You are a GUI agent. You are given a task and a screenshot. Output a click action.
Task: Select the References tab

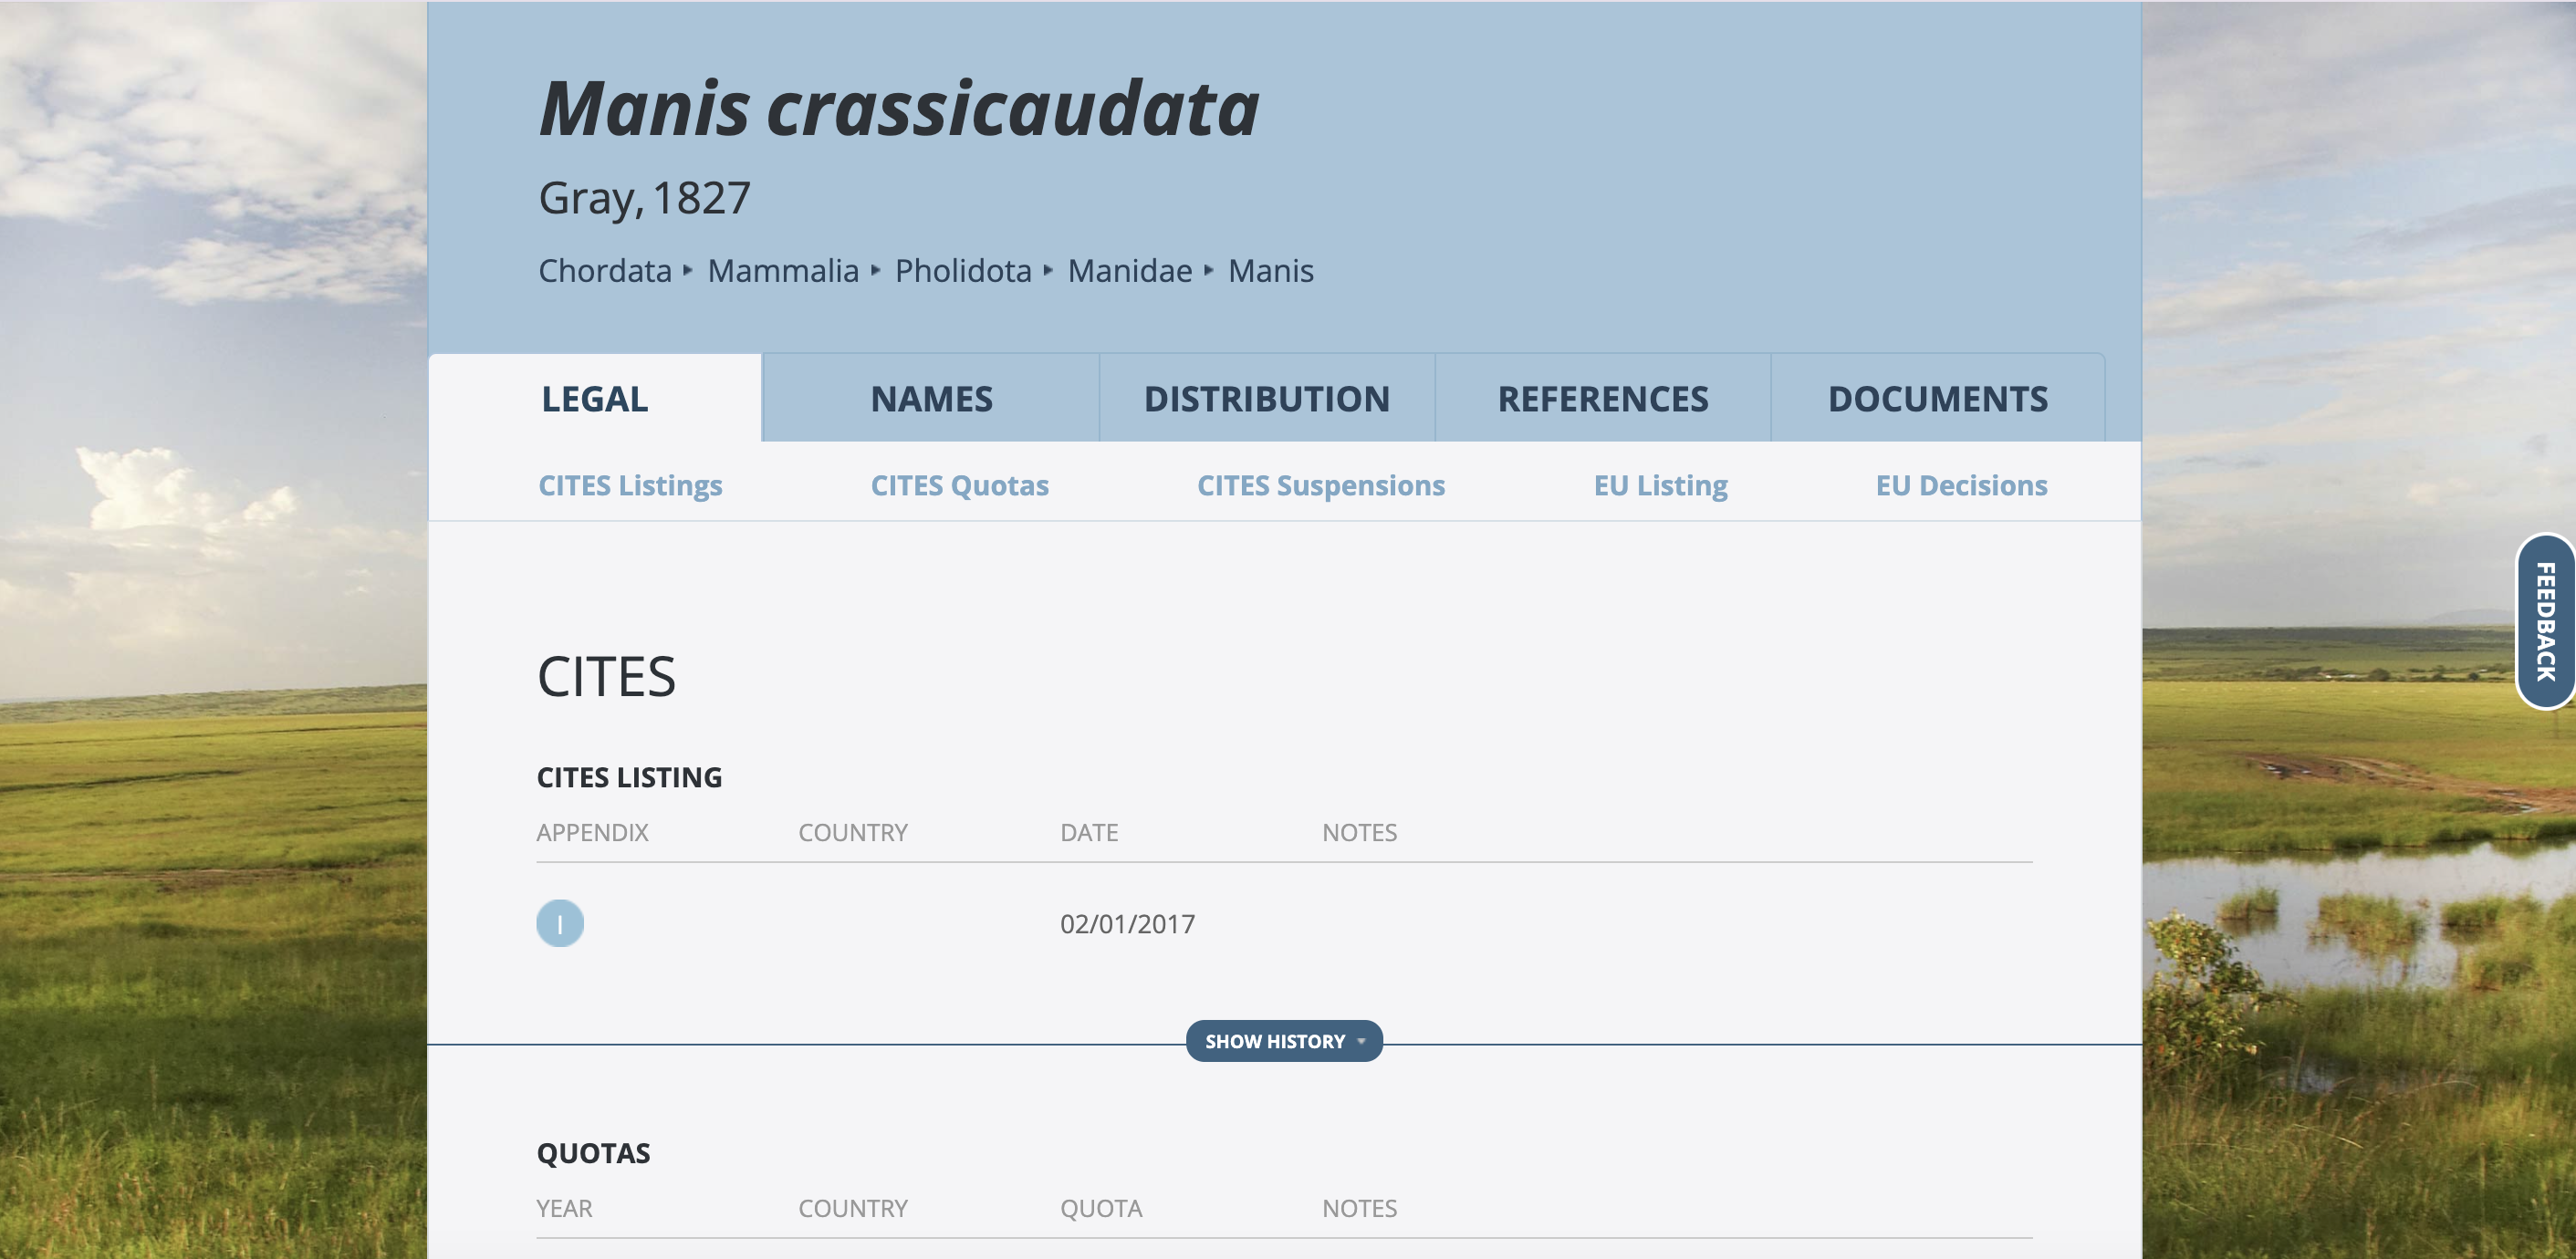coord(1603,399)
